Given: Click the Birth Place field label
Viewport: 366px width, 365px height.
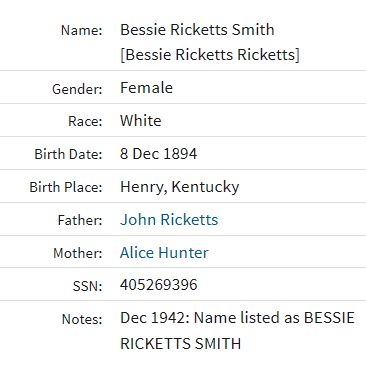Looking at the screenshot, I should click(x=66, y=187).
